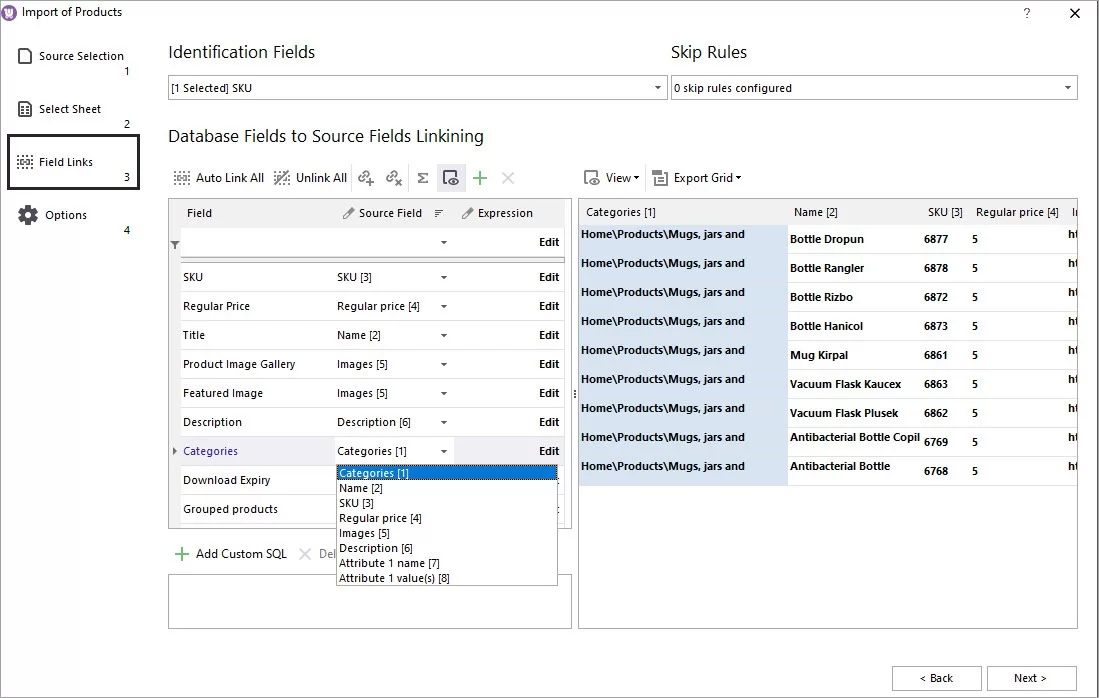Open the Sigma expression tool

click(423, 177)
